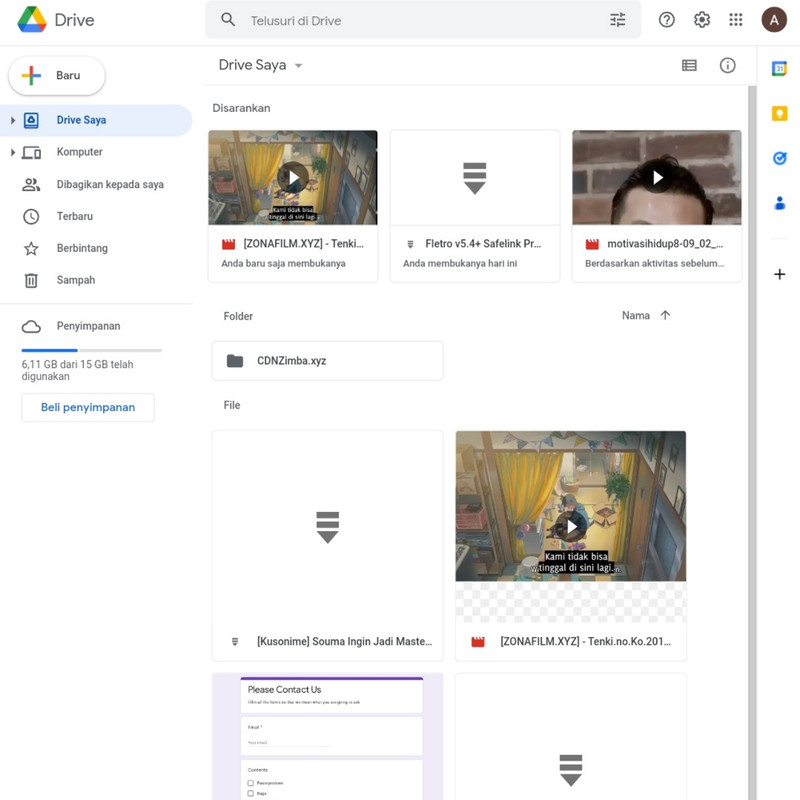Open Google Tasks in the side panel
Screen dimensions: 800x800
pos(779,158)
